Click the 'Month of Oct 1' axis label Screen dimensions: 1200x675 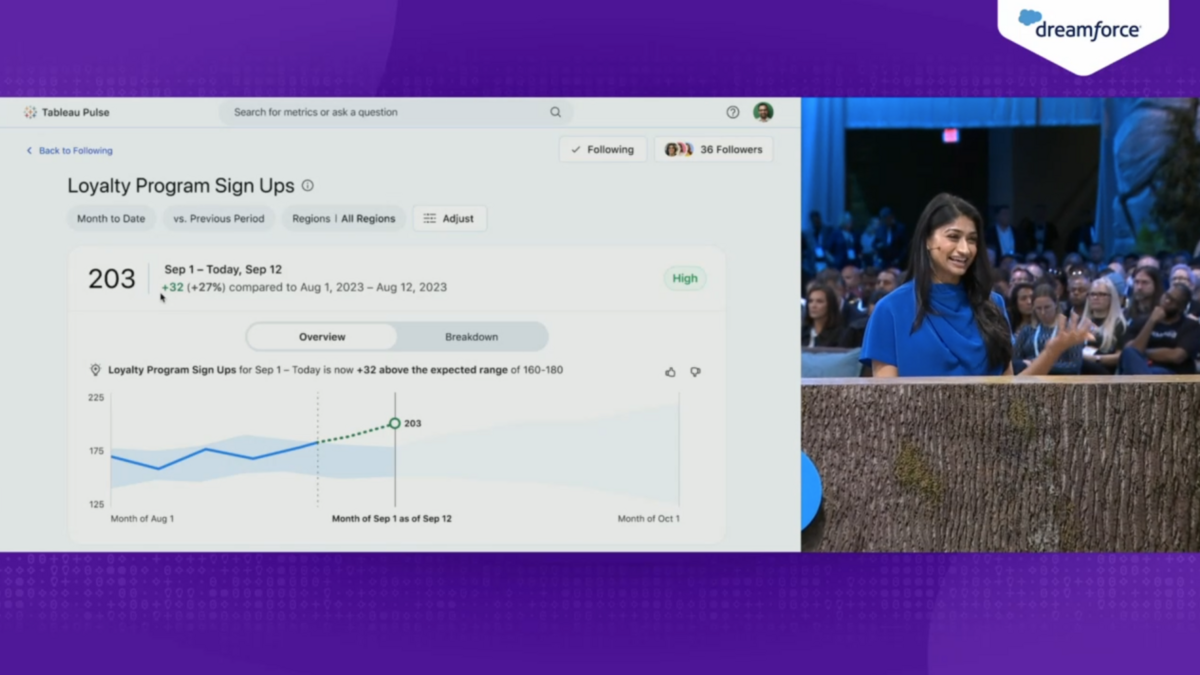[x=648, y=519]
